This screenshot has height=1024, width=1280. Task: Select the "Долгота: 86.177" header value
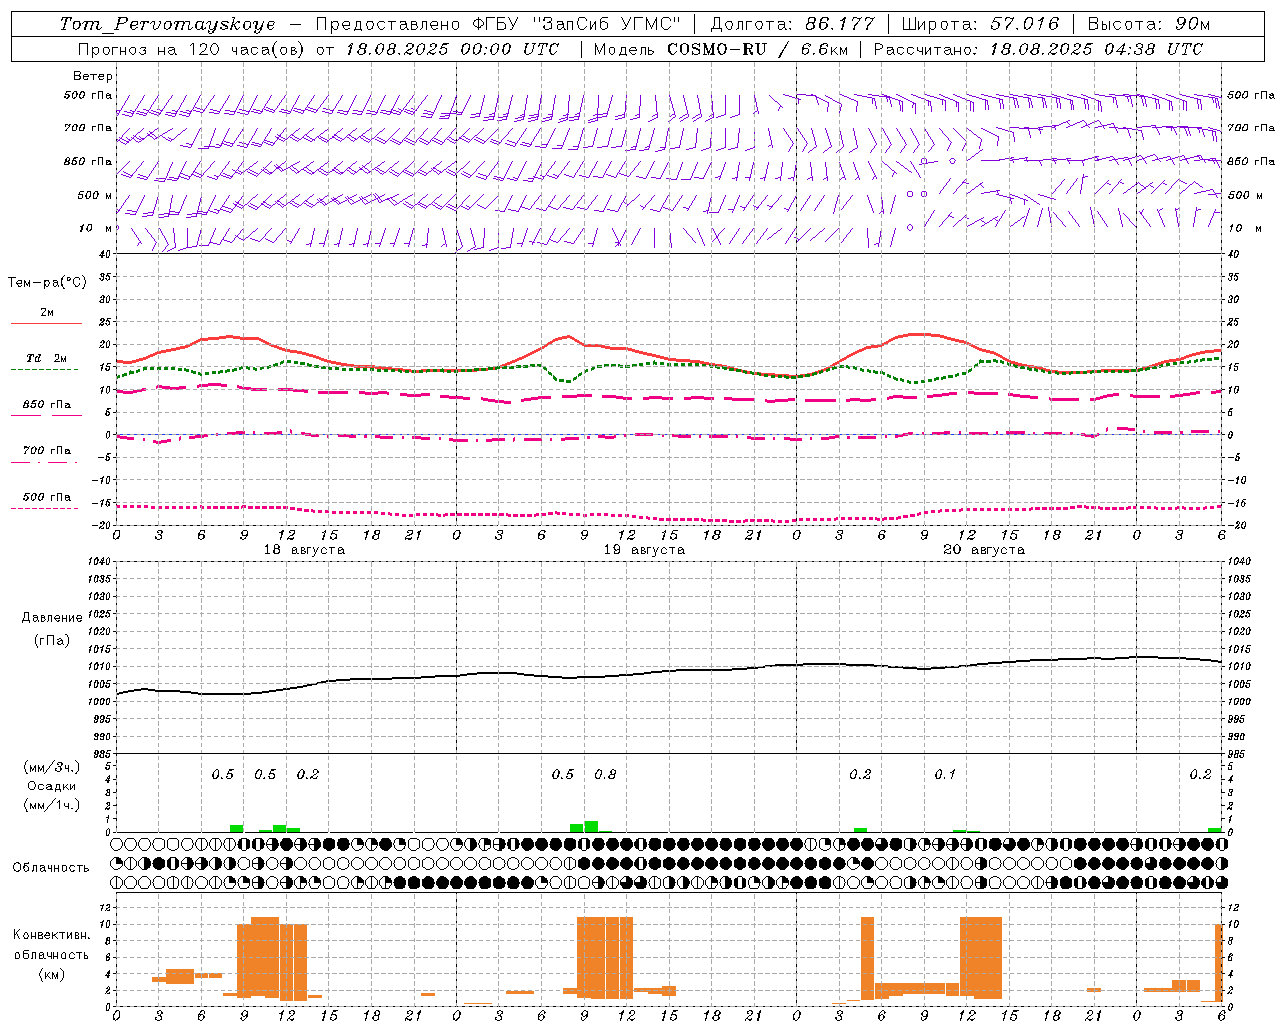coord(792,24)
